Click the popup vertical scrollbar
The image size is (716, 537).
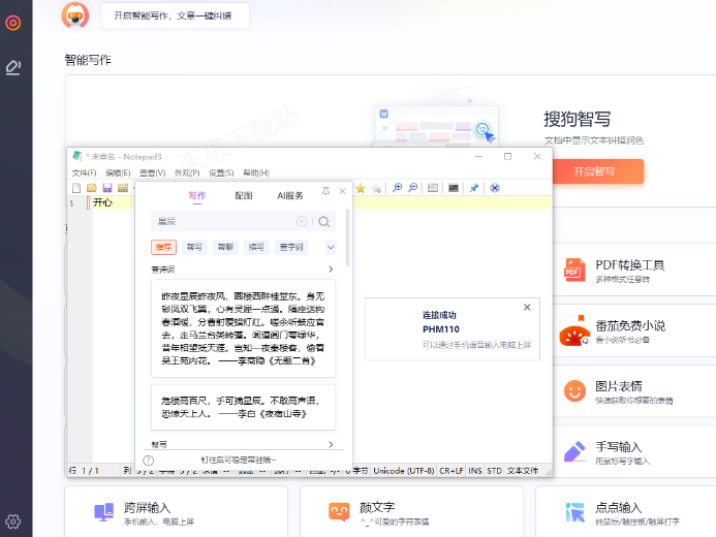point(347,237)
